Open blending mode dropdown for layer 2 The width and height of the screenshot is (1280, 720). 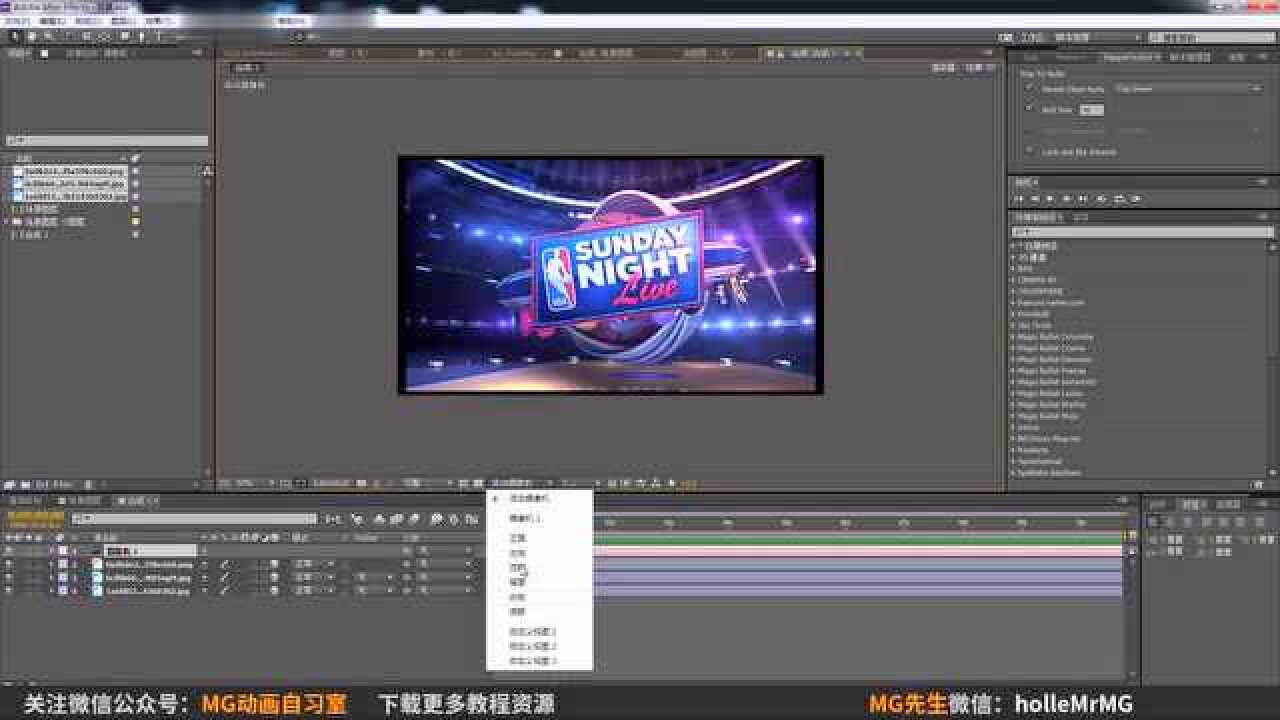[313, 564]
